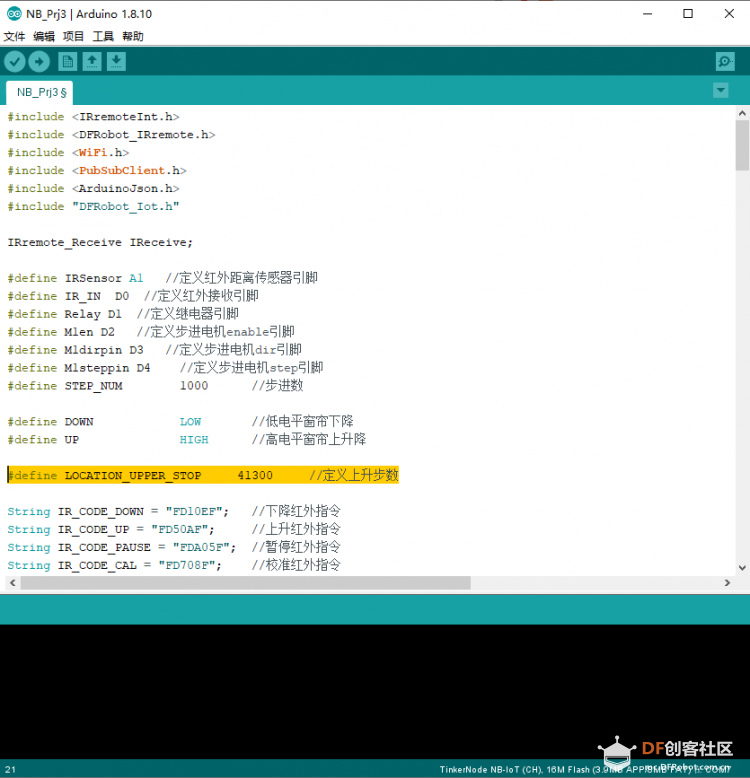
Task: Open the 文件 menu
Action: tap(14, 36)
